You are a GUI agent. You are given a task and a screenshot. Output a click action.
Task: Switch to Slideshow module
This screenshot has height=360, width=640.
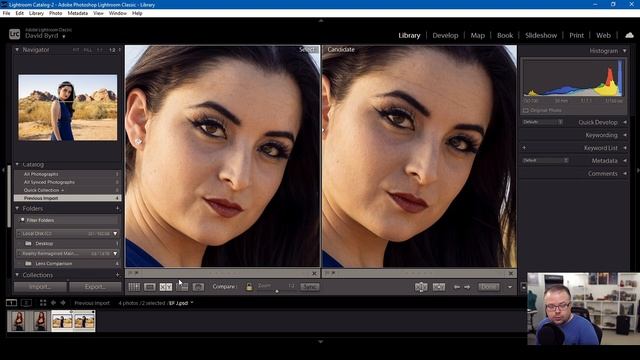click(x=541, y=36)
